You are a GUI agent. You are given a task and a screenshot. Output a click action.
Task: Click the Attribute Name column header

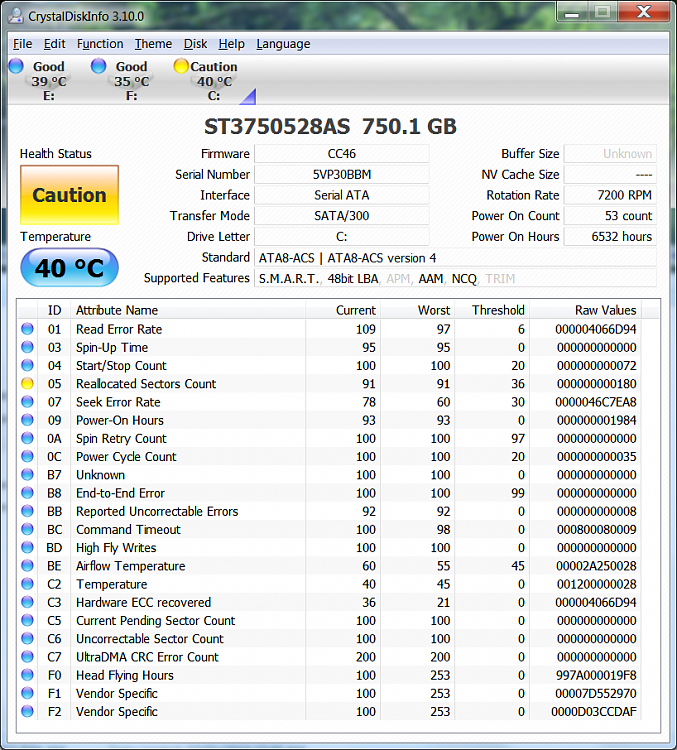(x=188, y=310)
